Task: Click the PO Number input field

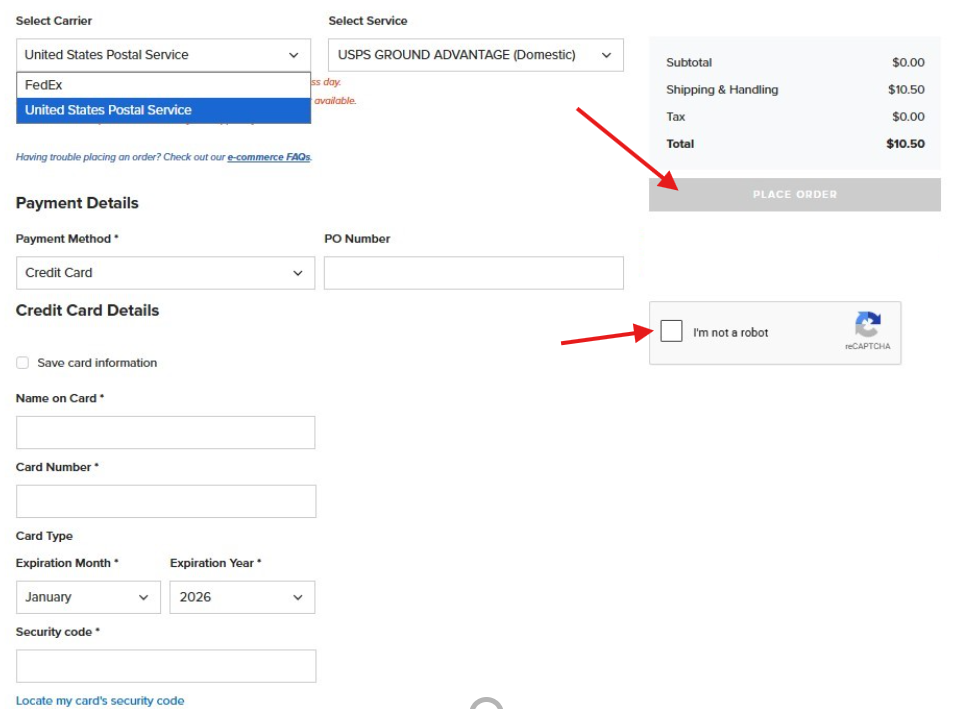Action: click(x=474, y=273)
